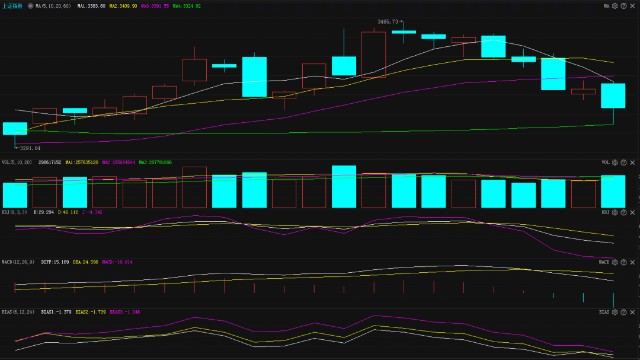The height and width of the screenshot is (360, 640).
Task: Click the 3465.73 high price marker
Action: (x=390, y=22)
